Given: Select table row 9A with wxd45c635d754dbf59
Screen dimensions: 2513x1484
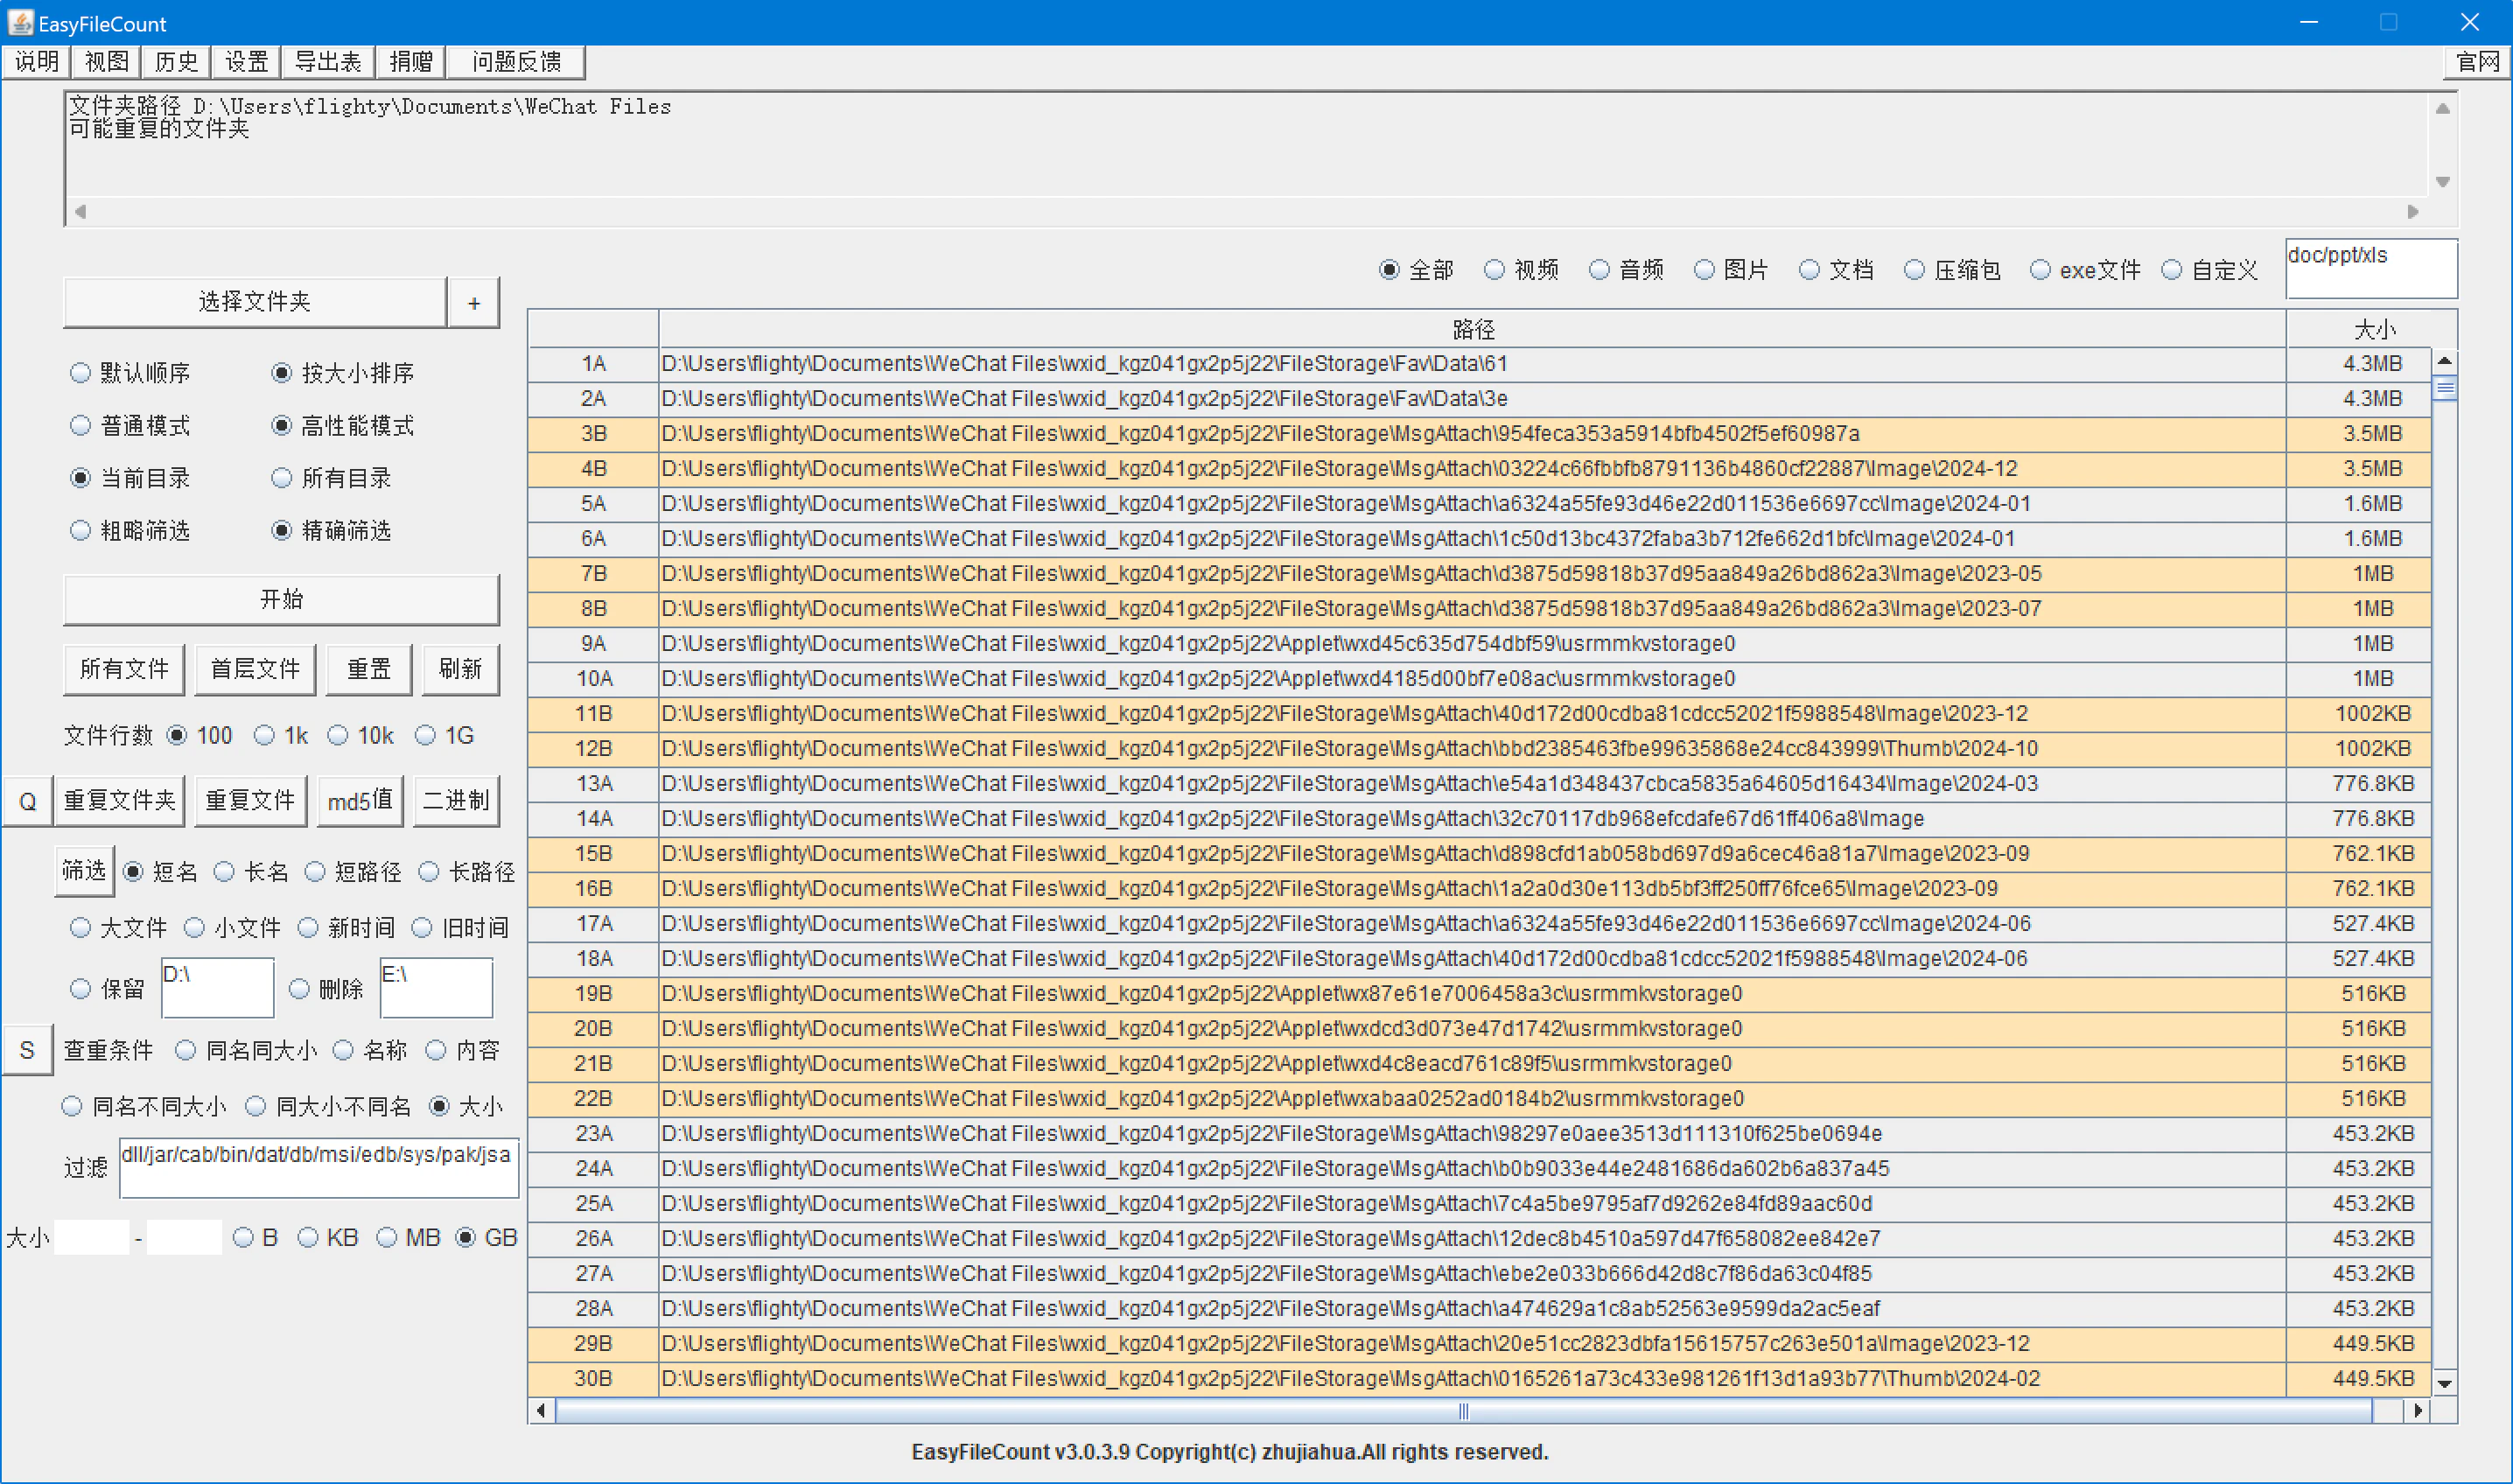Looking at the screenshot, I should (1479, 644).
